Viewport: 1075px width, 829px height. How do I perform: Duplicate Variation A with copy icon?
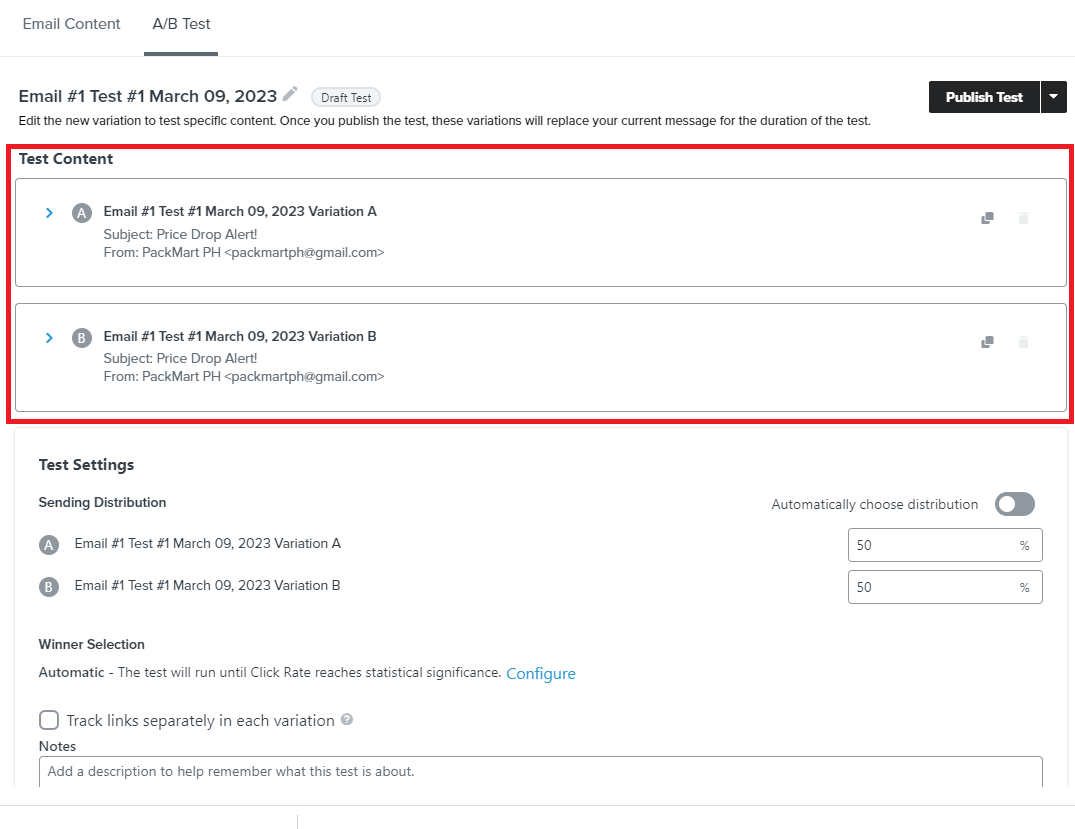point(987,218)
